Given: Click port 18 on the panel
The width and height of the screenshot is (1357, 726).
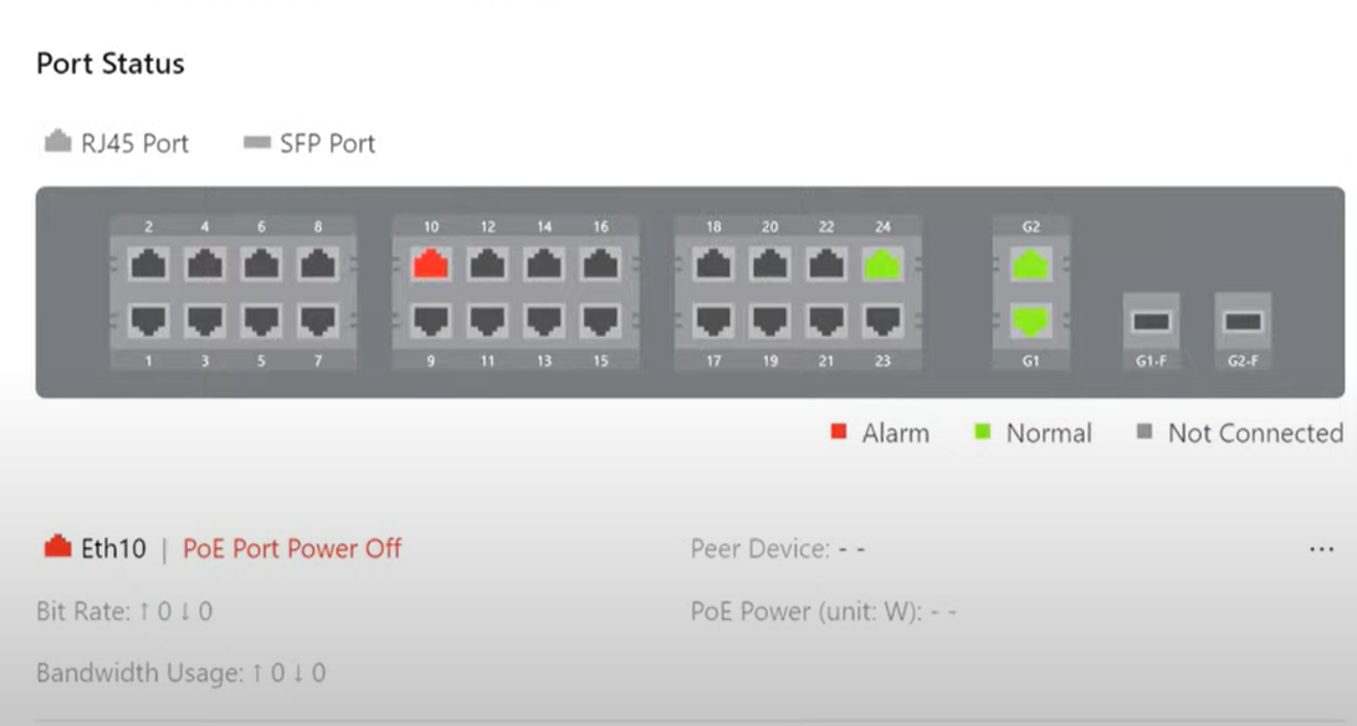Looking at the screenshot, I should [713, 265].
